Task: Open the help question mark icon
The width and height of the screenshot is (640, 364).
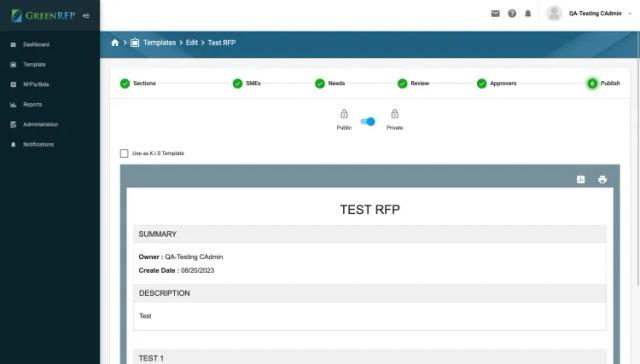Action: click(512, 13)
